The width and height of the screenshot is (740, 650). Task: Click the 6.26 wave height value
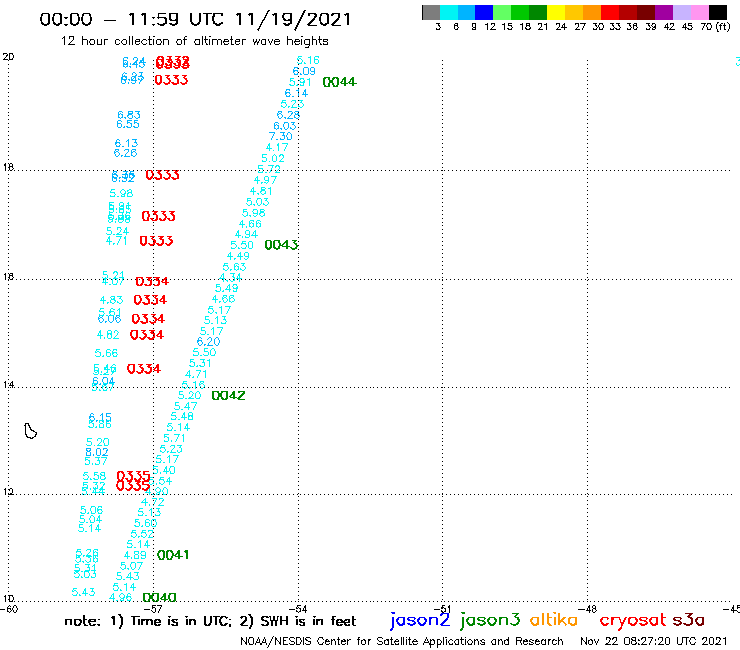click(126, 153)
